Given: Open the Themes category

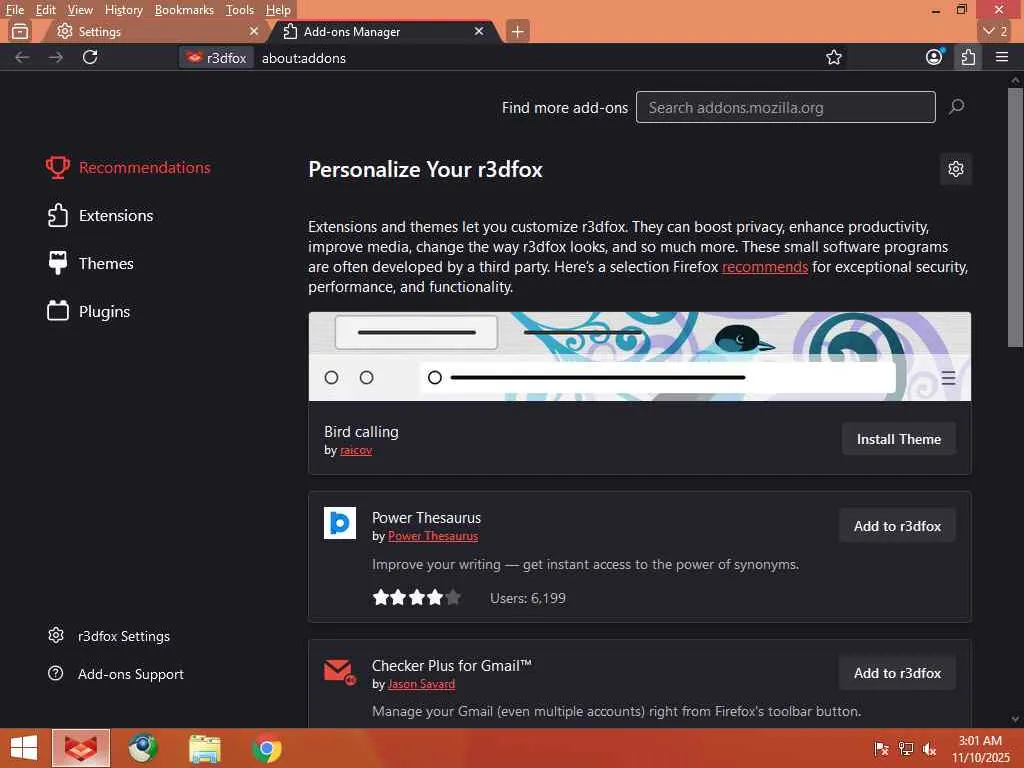Looking at the screenshot, I should 90,263.
